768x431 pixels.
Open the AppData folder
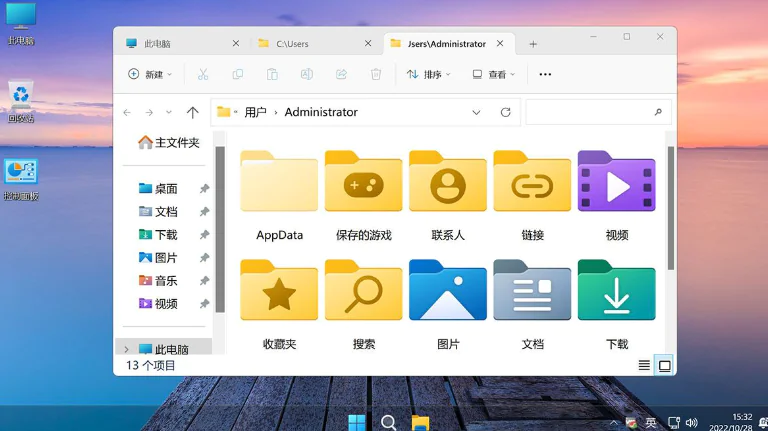coord(279,196)
